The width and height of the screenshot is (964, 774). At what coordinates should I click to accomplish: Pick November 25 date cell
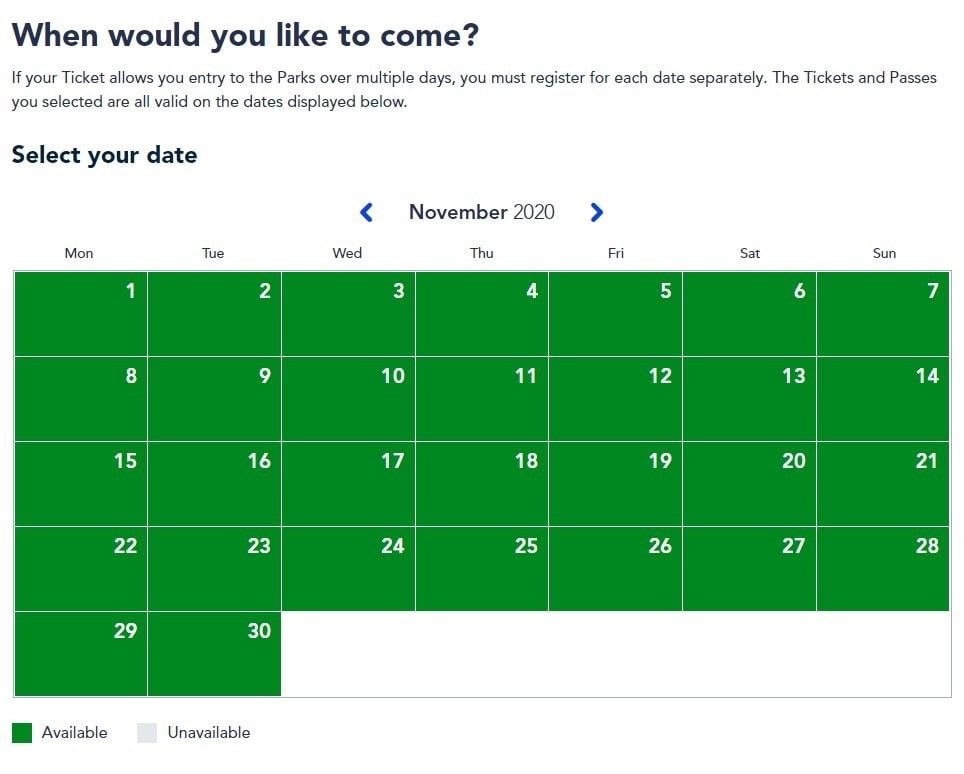(482, 569)
